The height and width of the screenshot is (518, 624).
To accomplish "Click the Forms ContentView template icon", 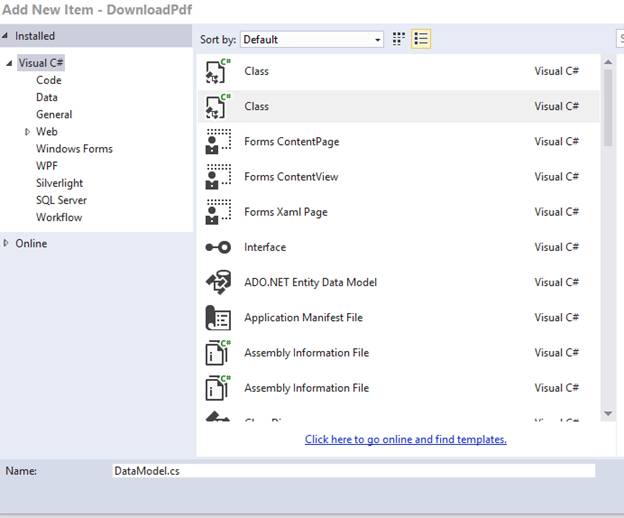I will click(217, 177).
